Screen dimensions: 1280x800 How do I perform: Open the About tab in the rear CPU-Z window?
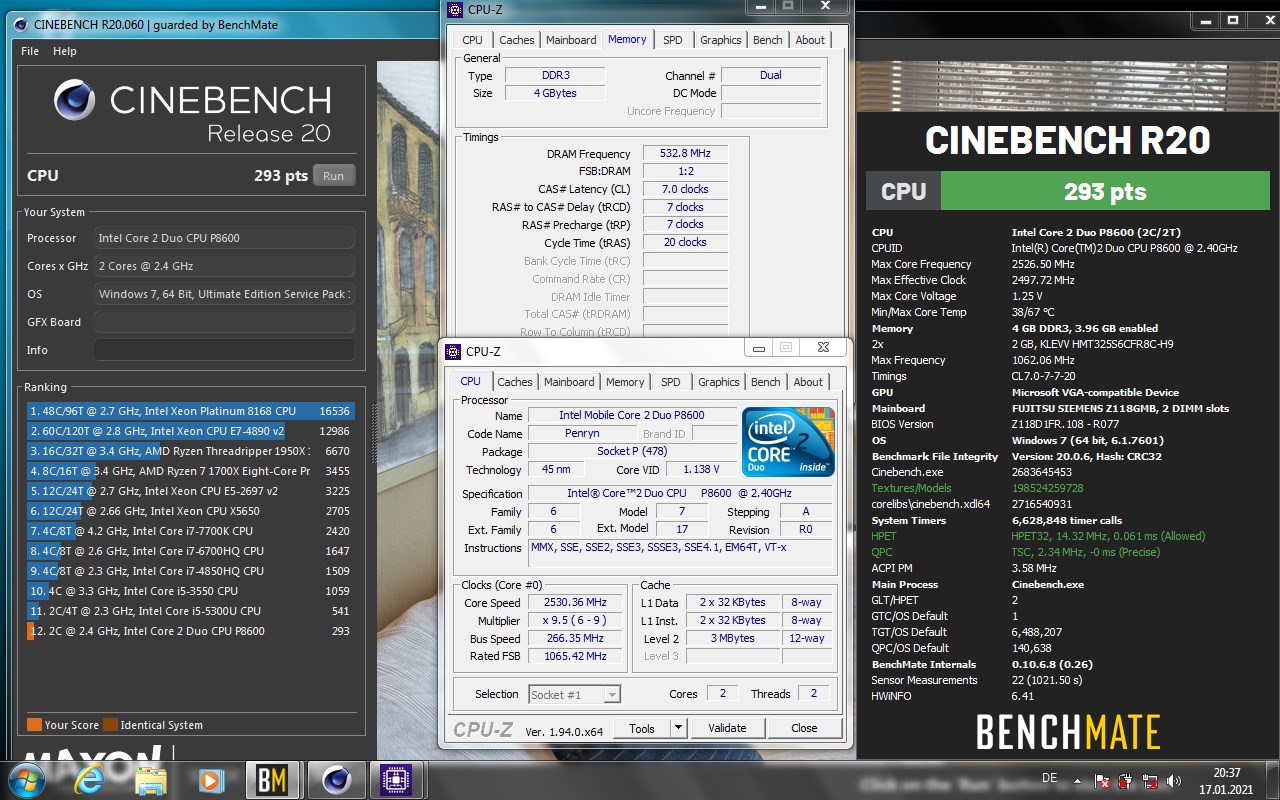coord(810,40)
